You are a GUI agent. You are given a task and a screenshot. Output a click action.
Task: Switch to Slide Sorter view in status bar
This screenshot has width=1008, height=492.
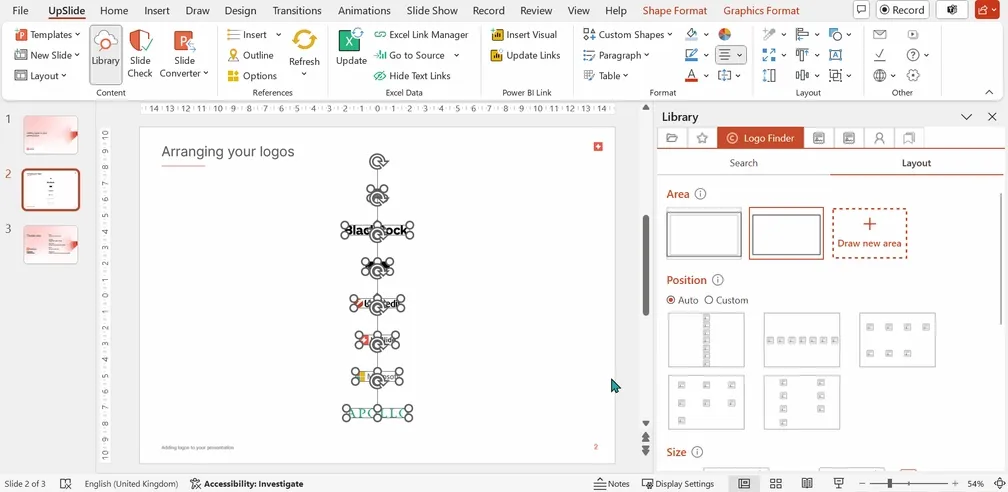click(775, 484)
